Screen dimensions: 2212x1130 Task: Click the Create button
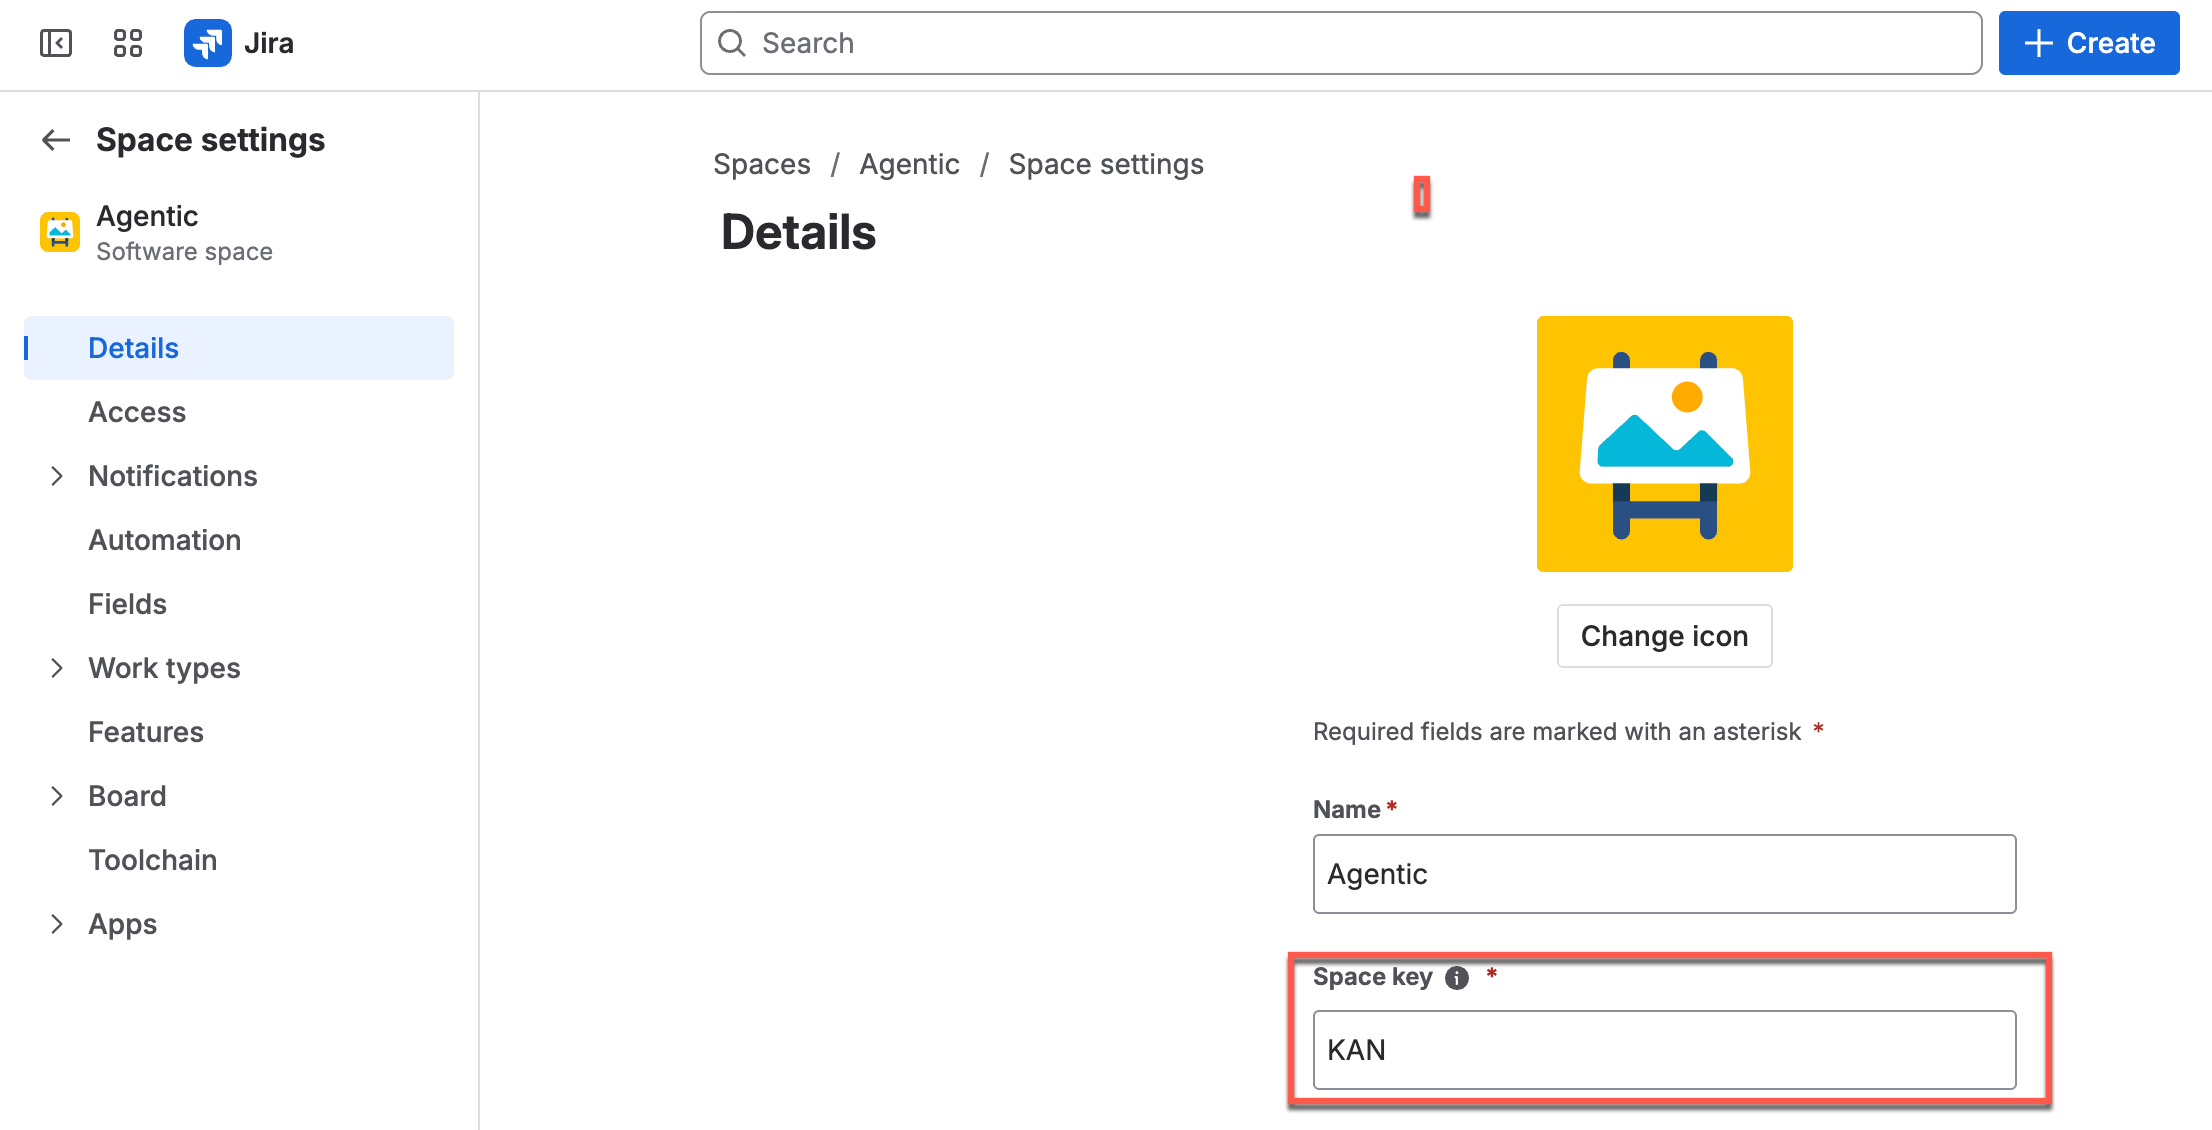coord(2089,43)
